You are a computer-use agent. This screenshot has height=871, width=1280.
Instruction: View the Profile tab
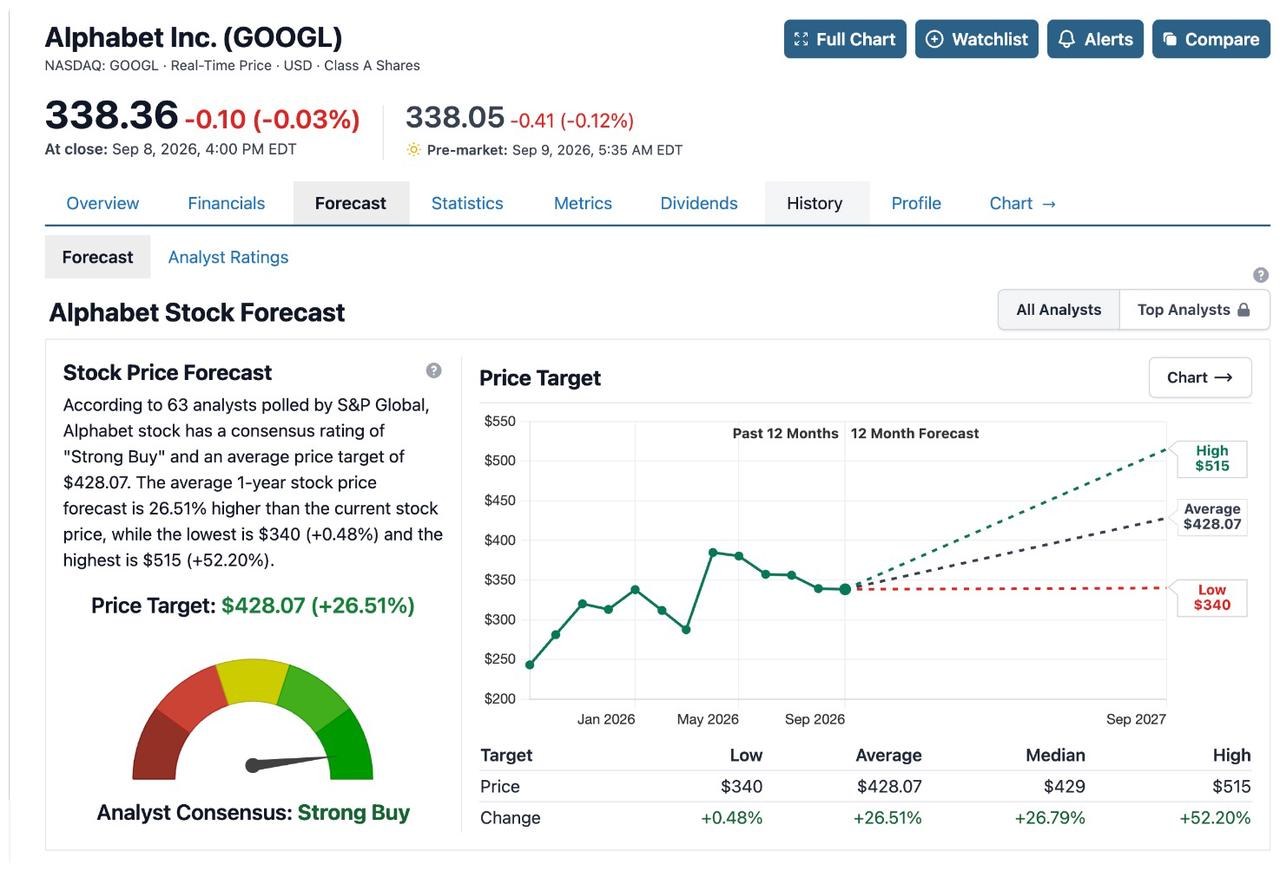(916, 203)
